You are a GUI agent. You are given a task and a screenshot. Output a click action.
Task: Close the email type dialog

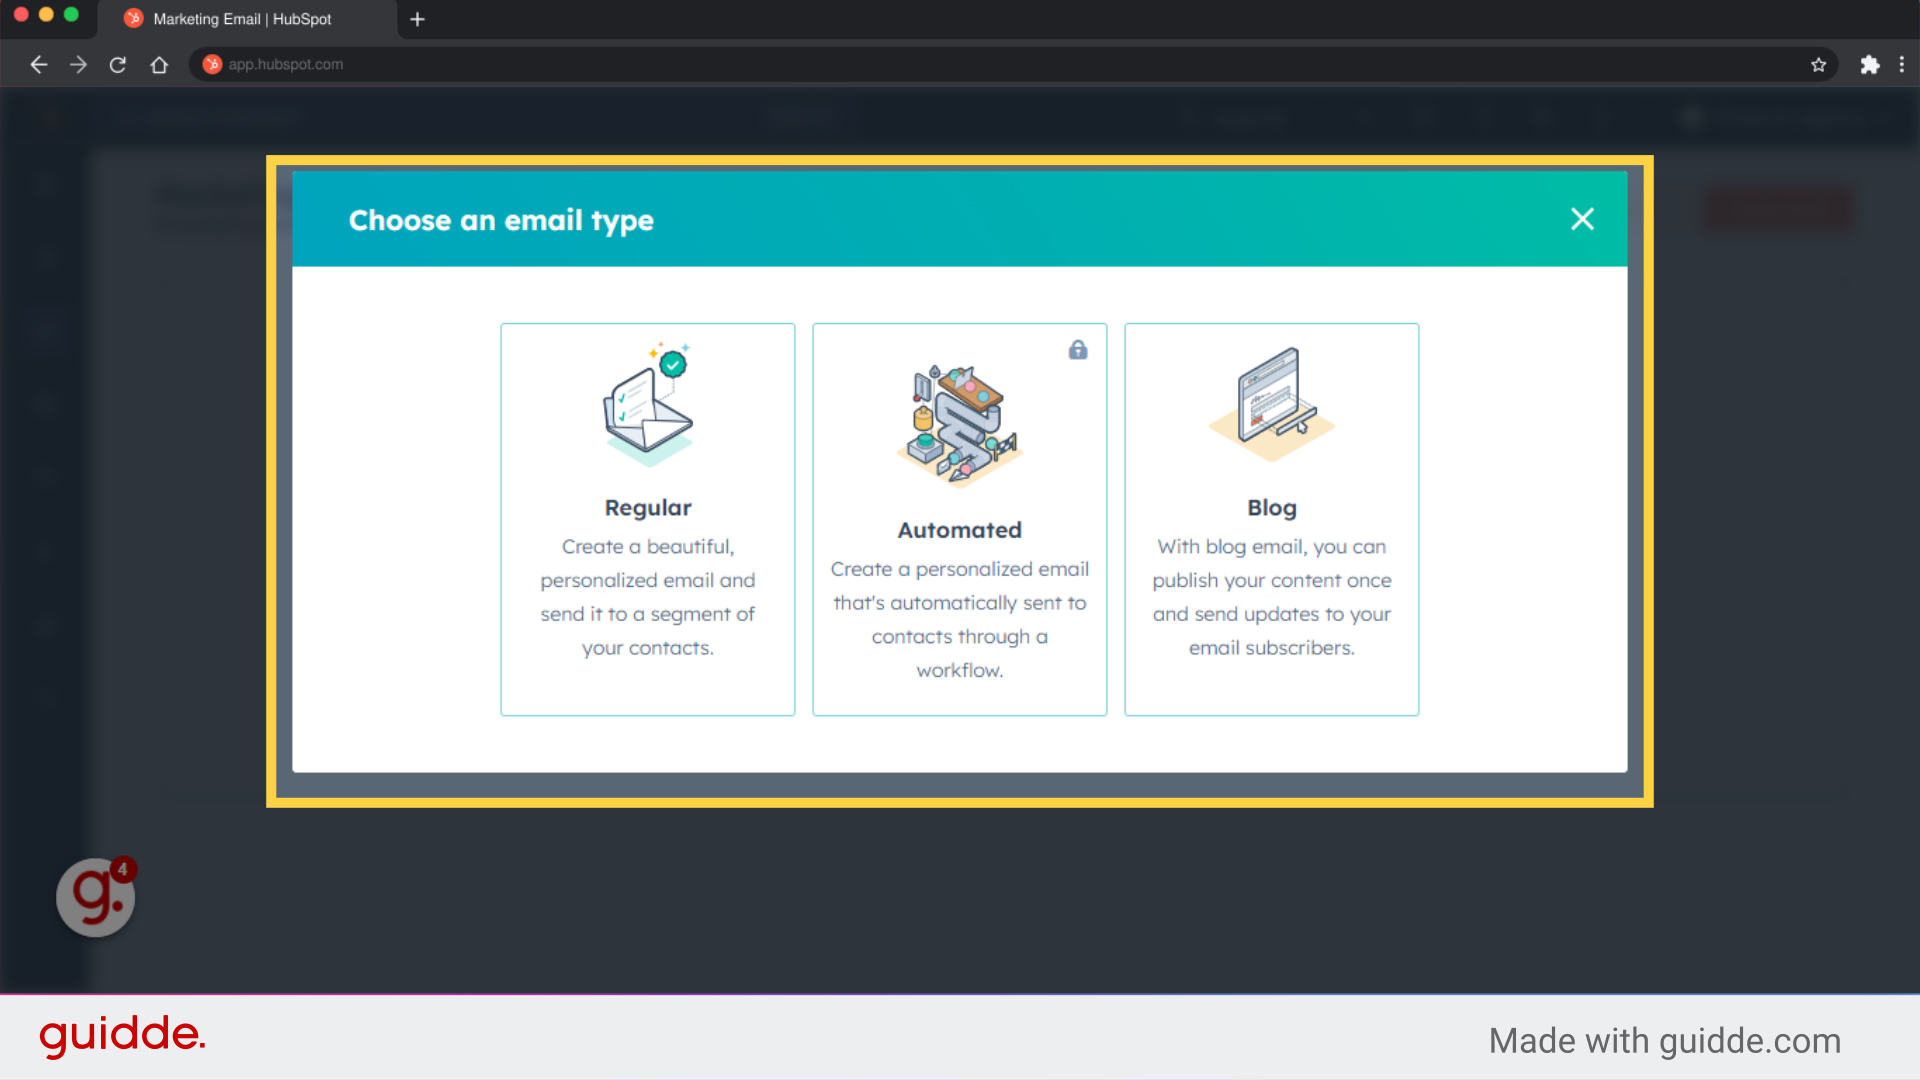click(x=1581, y=219)
